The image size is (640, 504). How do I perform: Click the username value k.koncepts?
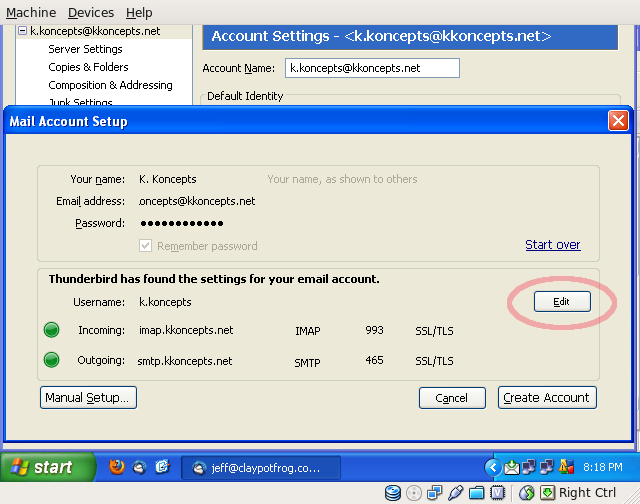click(165, 302)
